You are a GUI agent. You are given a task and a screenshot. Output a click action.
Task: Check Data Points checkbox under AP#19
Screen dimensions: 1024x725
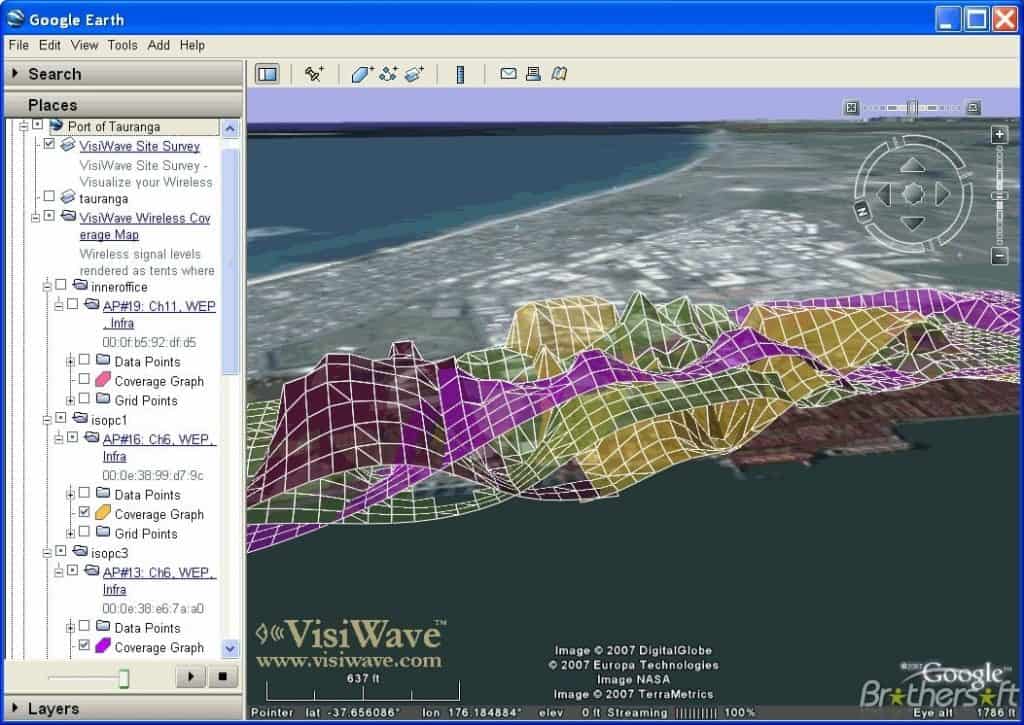point(84,359)
